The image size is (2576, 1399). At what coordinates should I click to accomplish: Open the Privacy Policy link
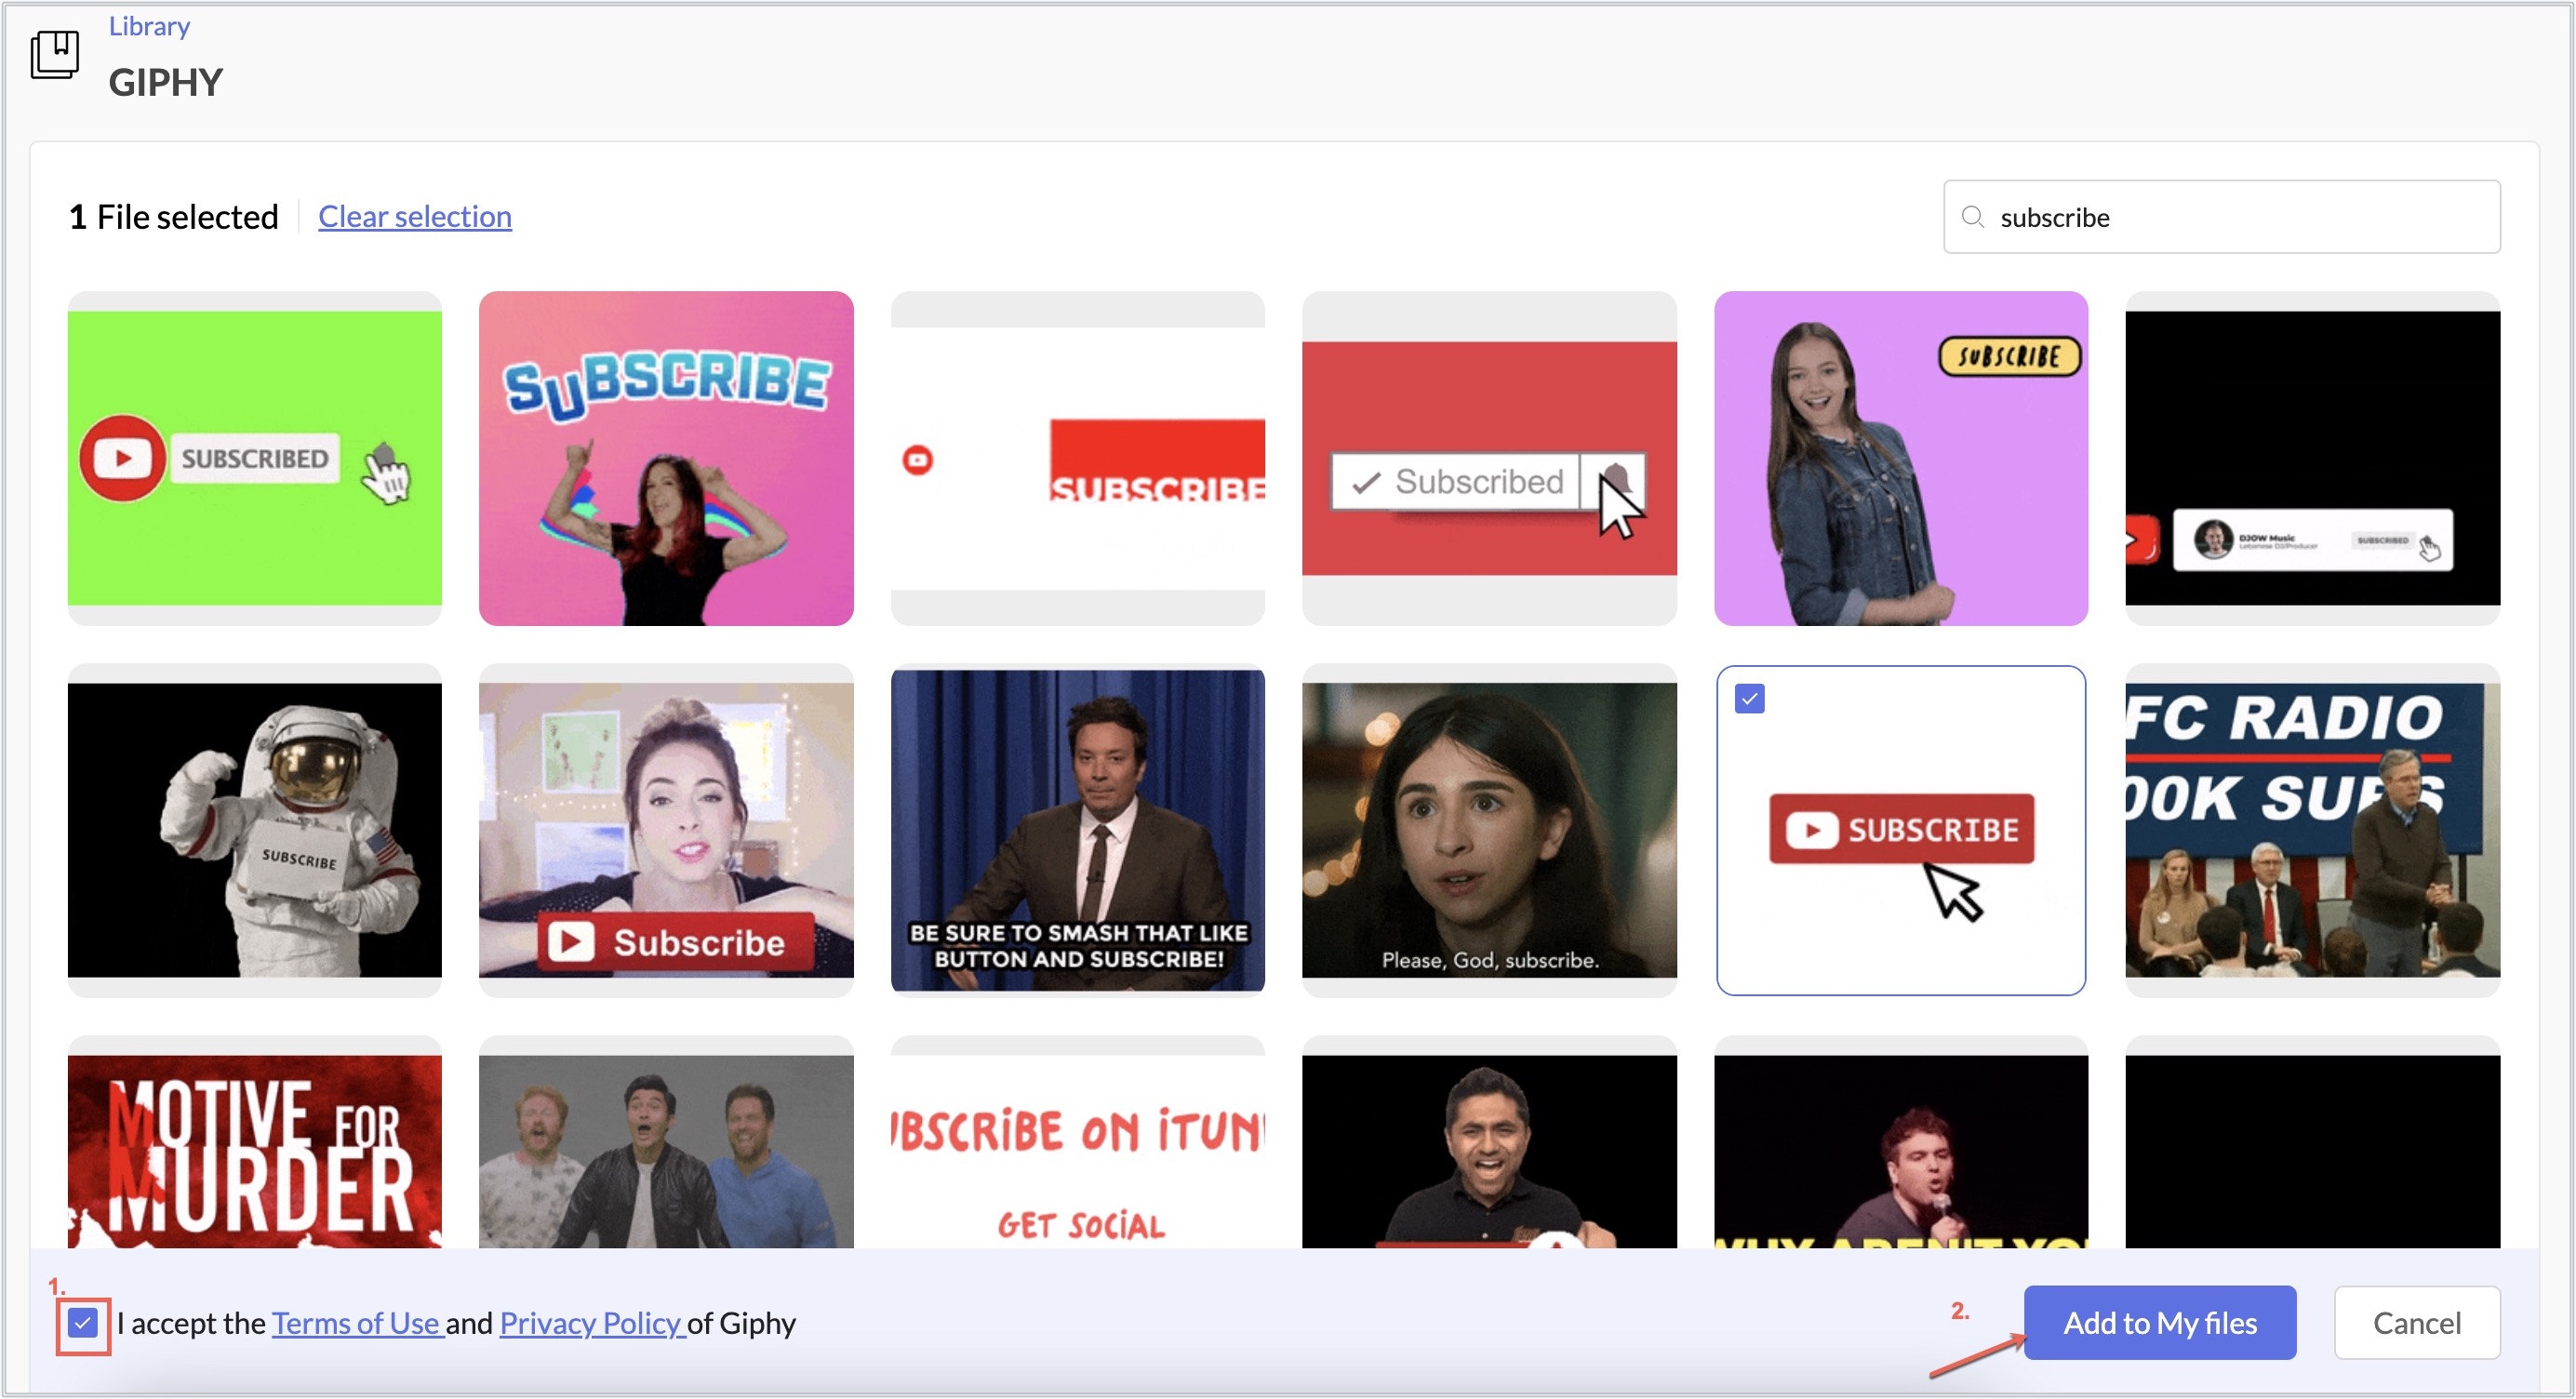tap(590, 1323)
